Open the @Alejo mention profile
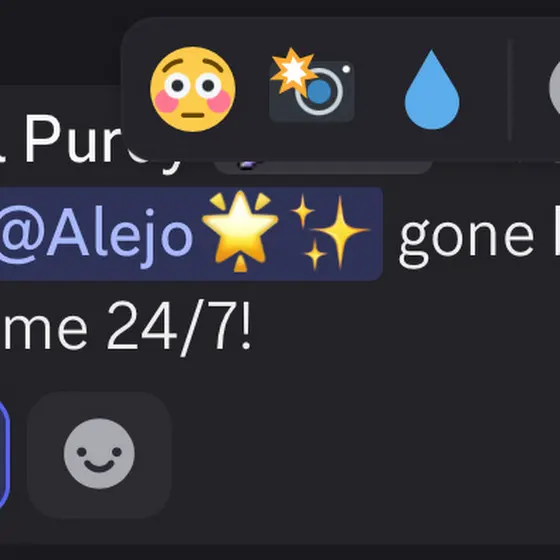Screen dimensions: 560x560 pyautogui.click(x=96, y=234)
